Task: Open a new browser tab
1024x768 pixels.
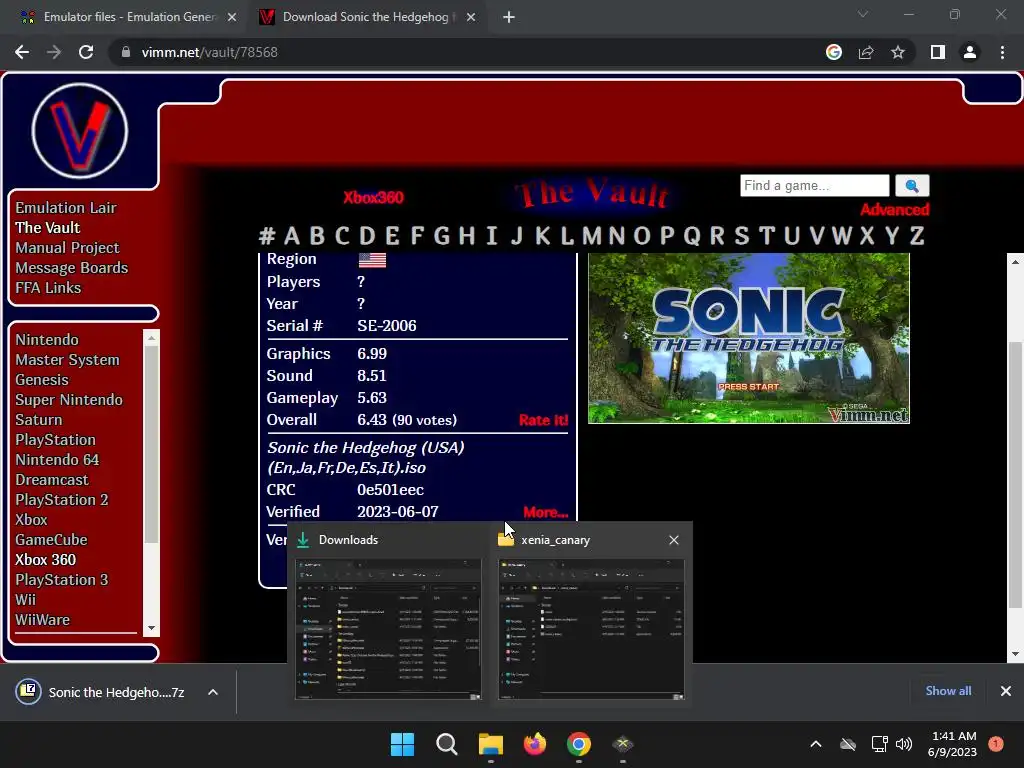Action: point(509,17)
